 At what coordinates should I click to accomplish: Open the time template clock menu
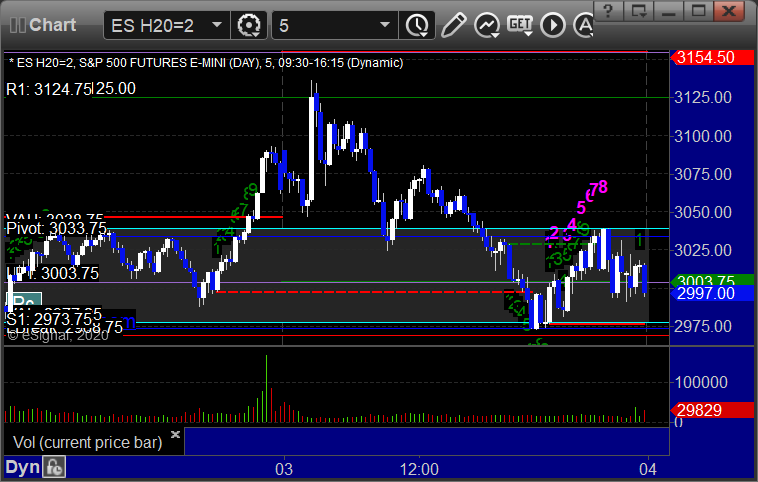pyautogui.click(x=417, y=25)
